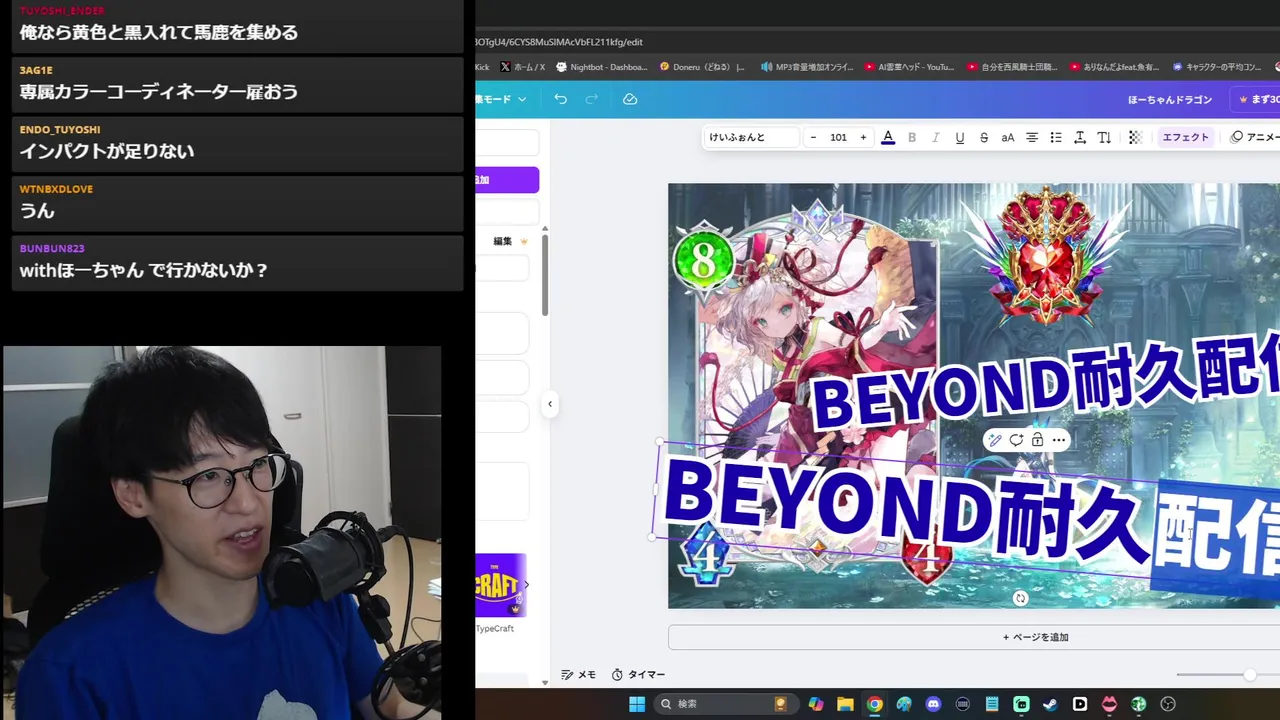Toggle uppercase aA formatting
Image resolution: width=1280 pixels, height=720 pixels.
pyautogui.click(x=1008, y=137)
